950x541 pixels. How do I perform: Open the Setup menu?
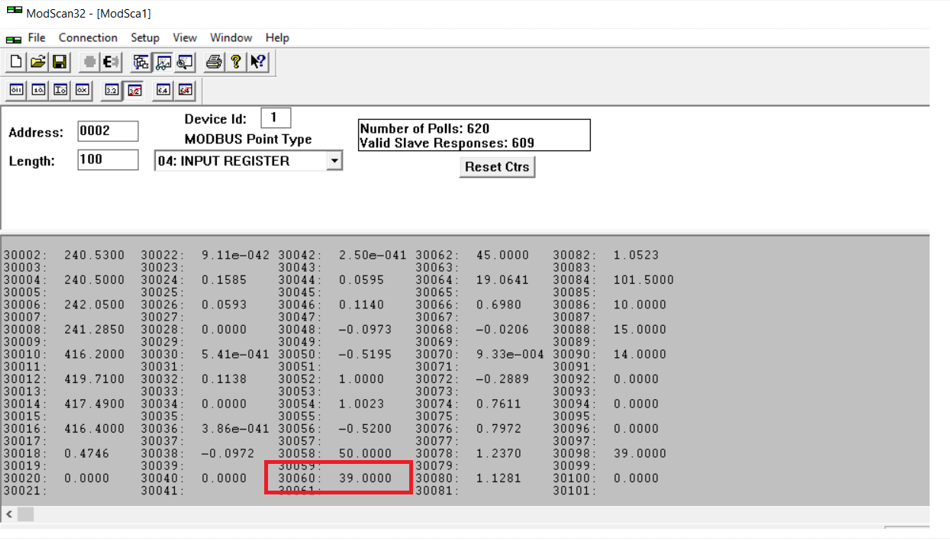point(145,38)
